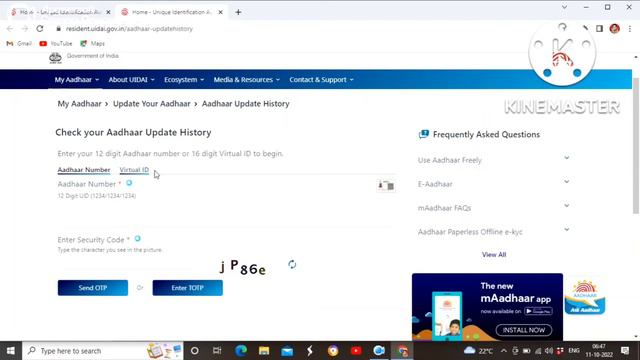Click INSTALL NOW on mAadhaar banner

point(524,330)
